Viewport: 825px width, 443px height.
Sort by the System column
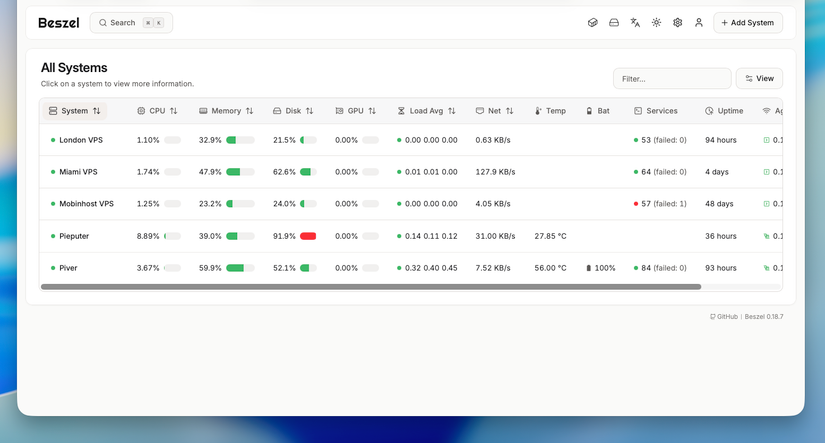[75, 111]
